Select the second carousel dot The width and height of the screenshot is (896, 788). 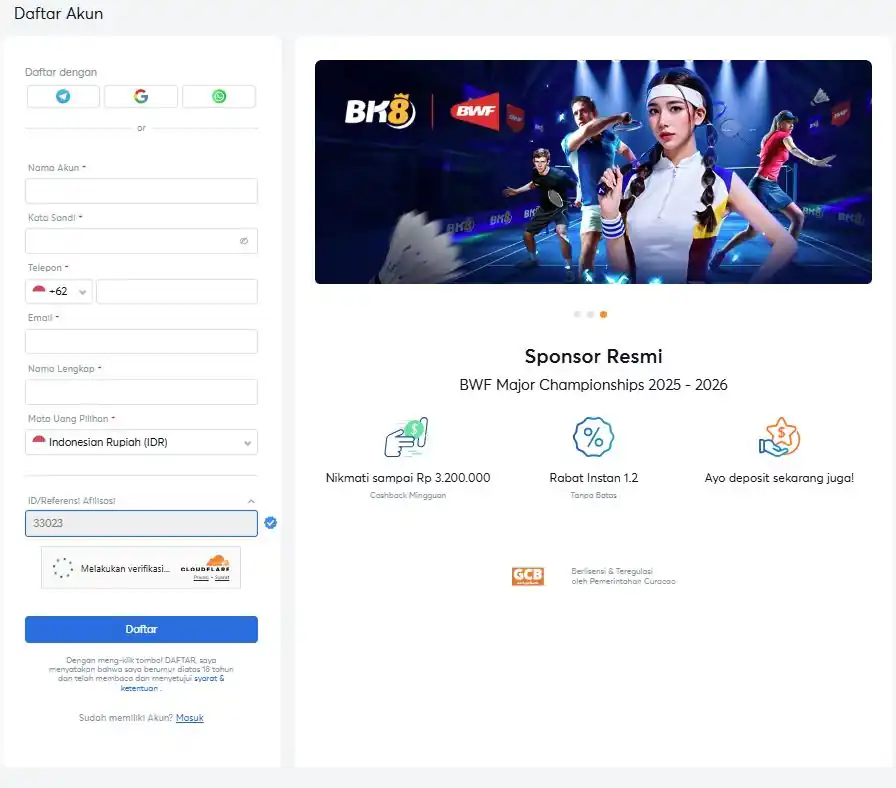pyautogui.click(x=590, y=314)
